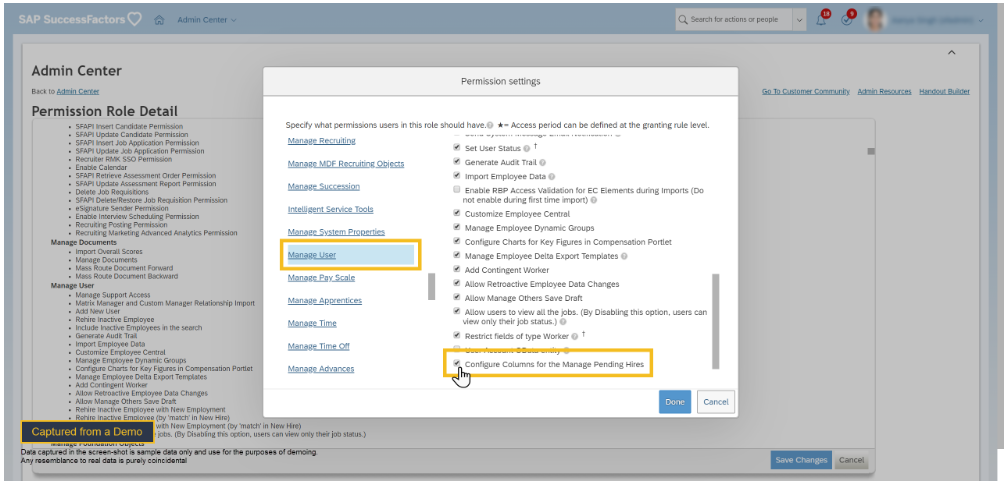Toggle Manage Employee Dynamic Groups checkbox
Screen dimensions: 1008x484
coord(457,228)
